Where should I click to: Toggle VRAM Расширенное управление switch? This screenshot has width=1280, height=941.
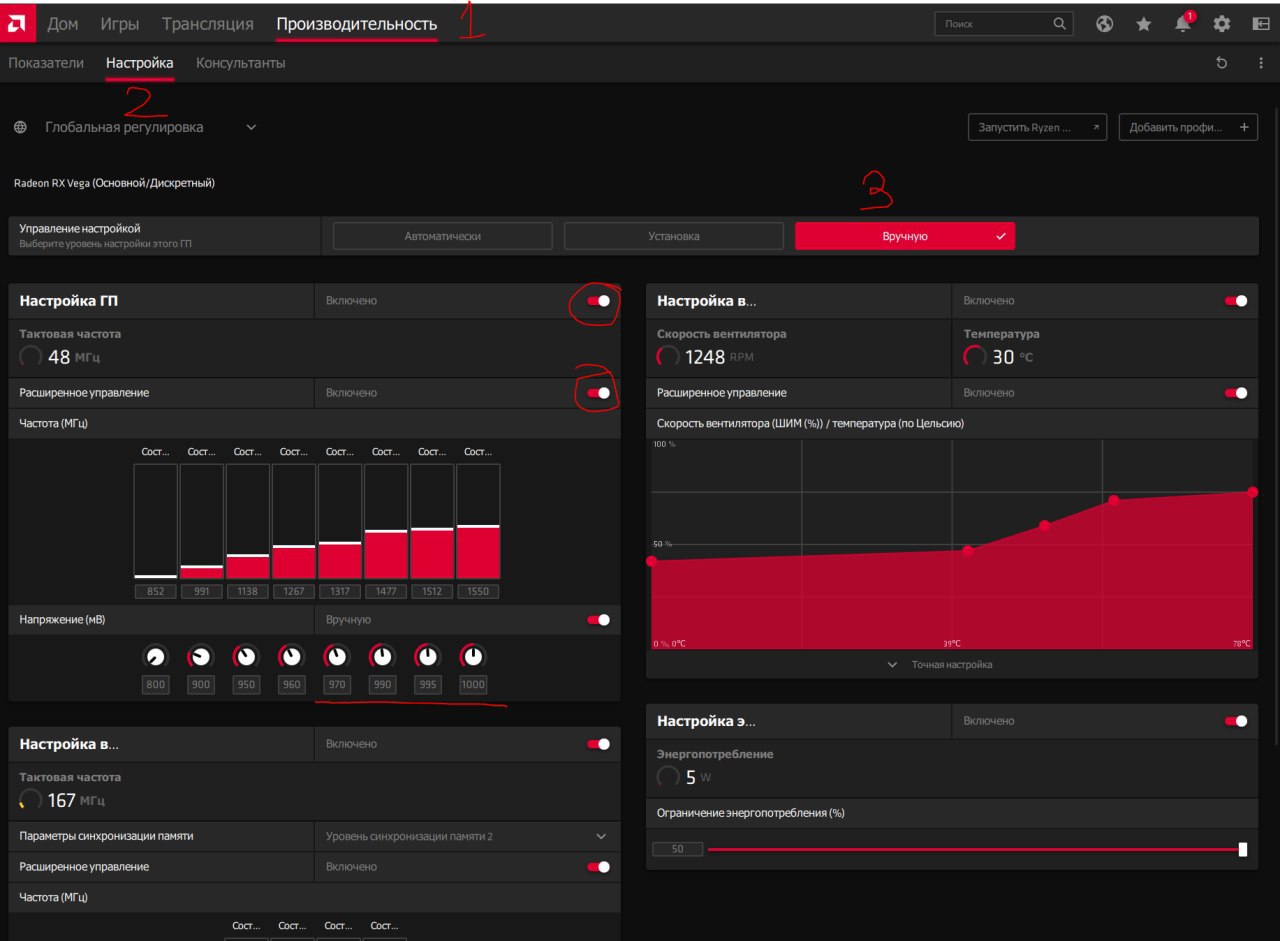[598, 867]
